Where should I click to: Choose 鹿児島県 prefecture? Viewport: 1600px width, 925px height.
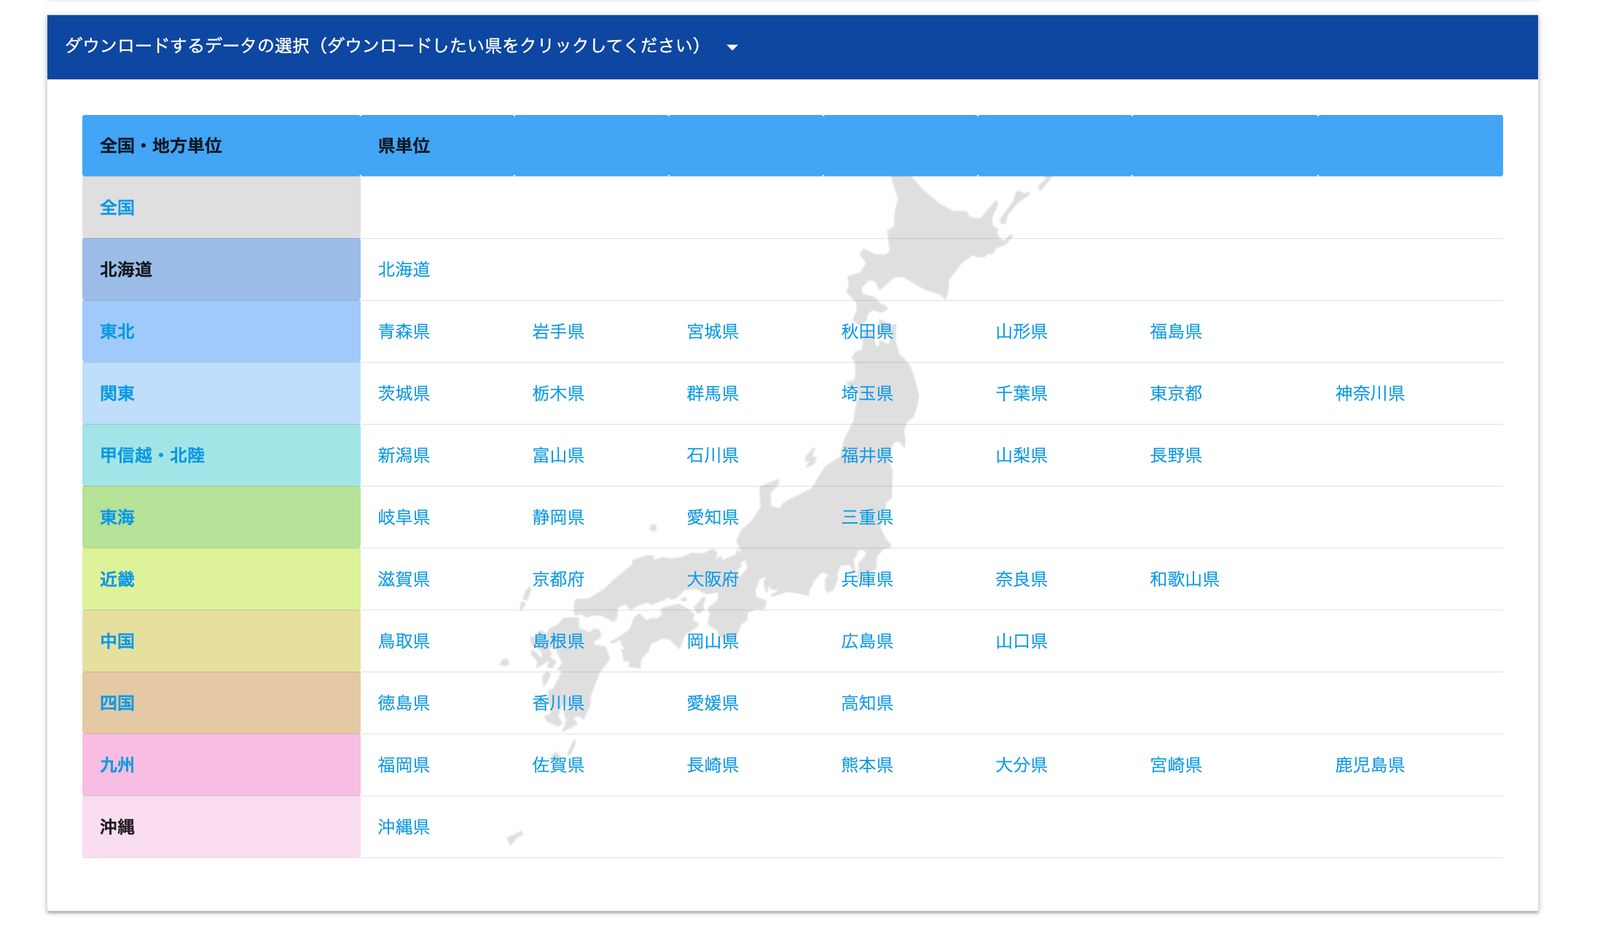click(1370, 766)
